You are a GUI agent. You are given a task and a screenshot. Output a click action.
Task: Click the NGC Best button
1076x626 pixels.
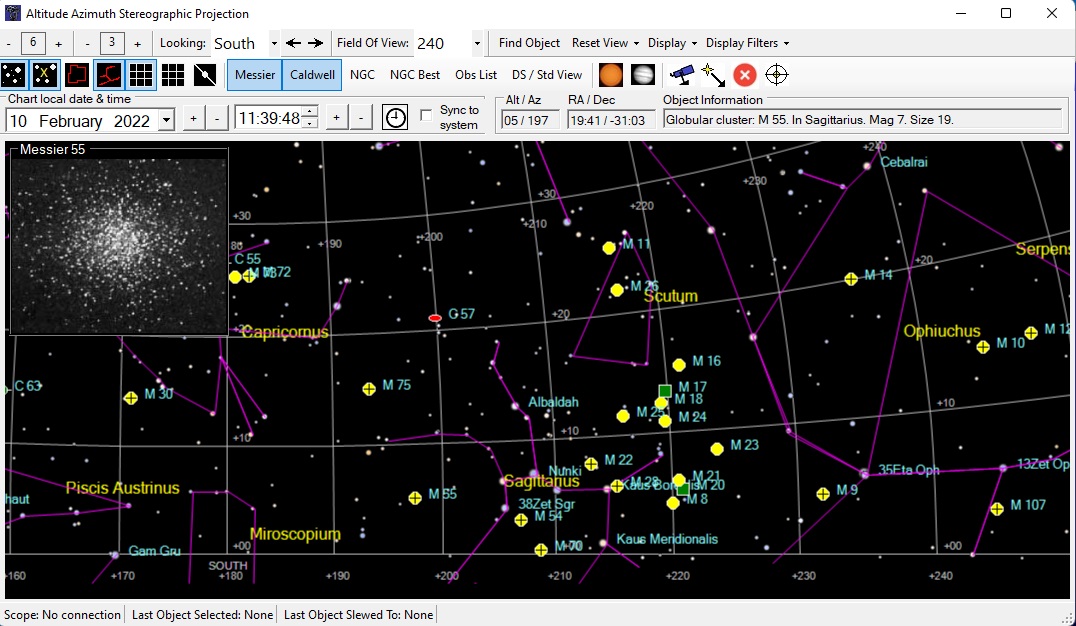(x=414, y=75)
